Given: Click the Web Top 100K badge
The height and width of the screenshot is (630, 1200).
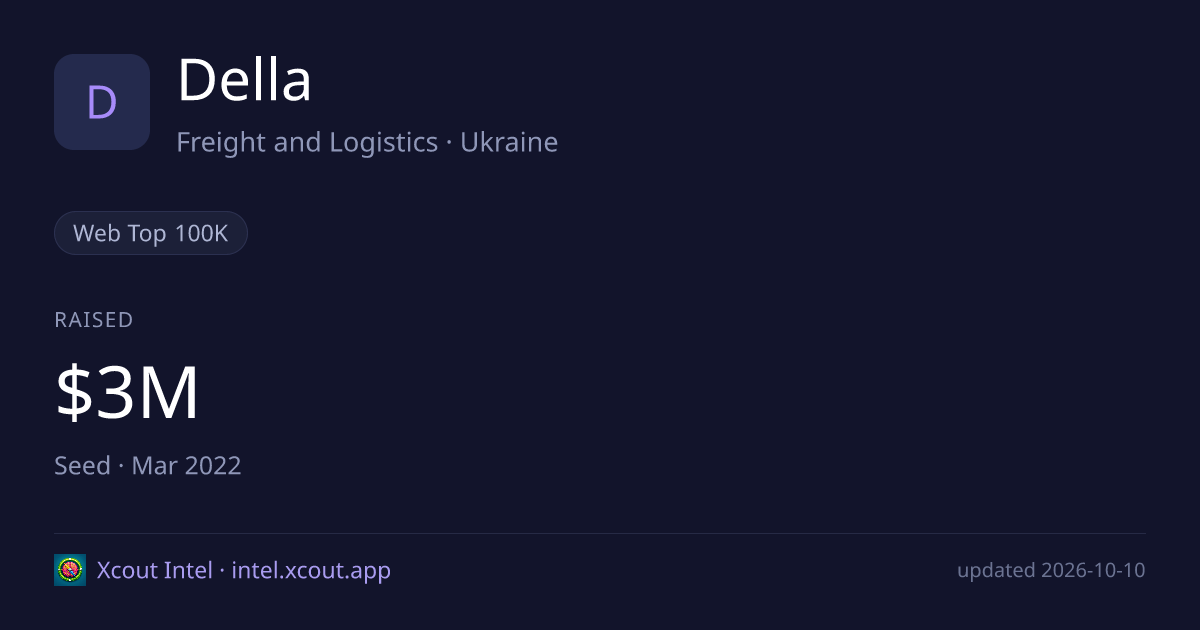Looking at the screenshot, I should [151, 233].
